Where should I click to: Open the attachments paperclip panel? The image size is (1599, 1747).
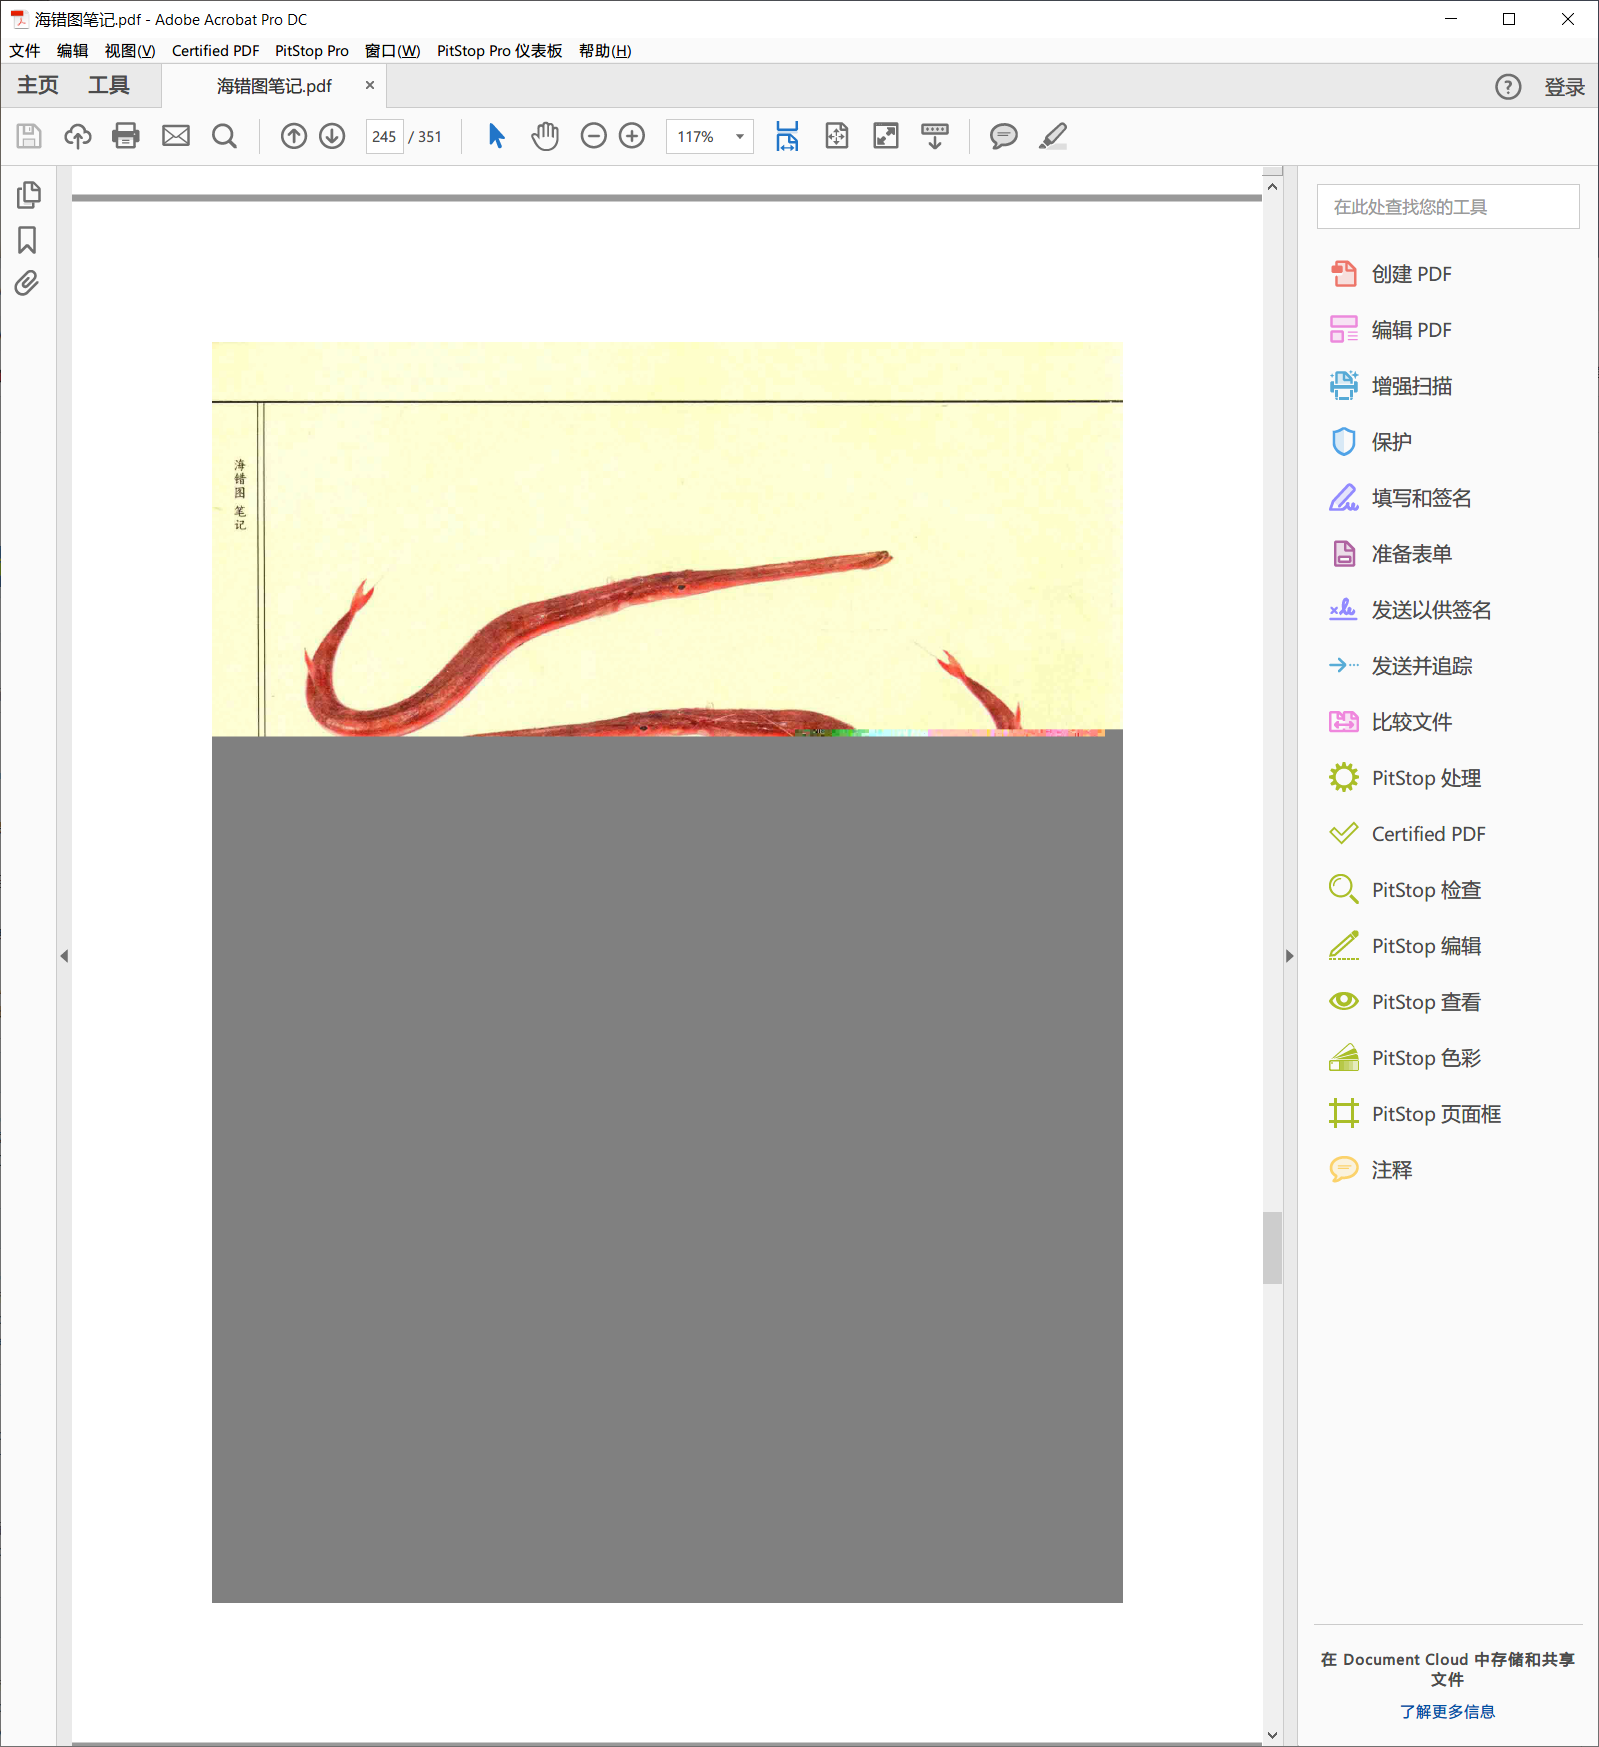pos(27,284)
